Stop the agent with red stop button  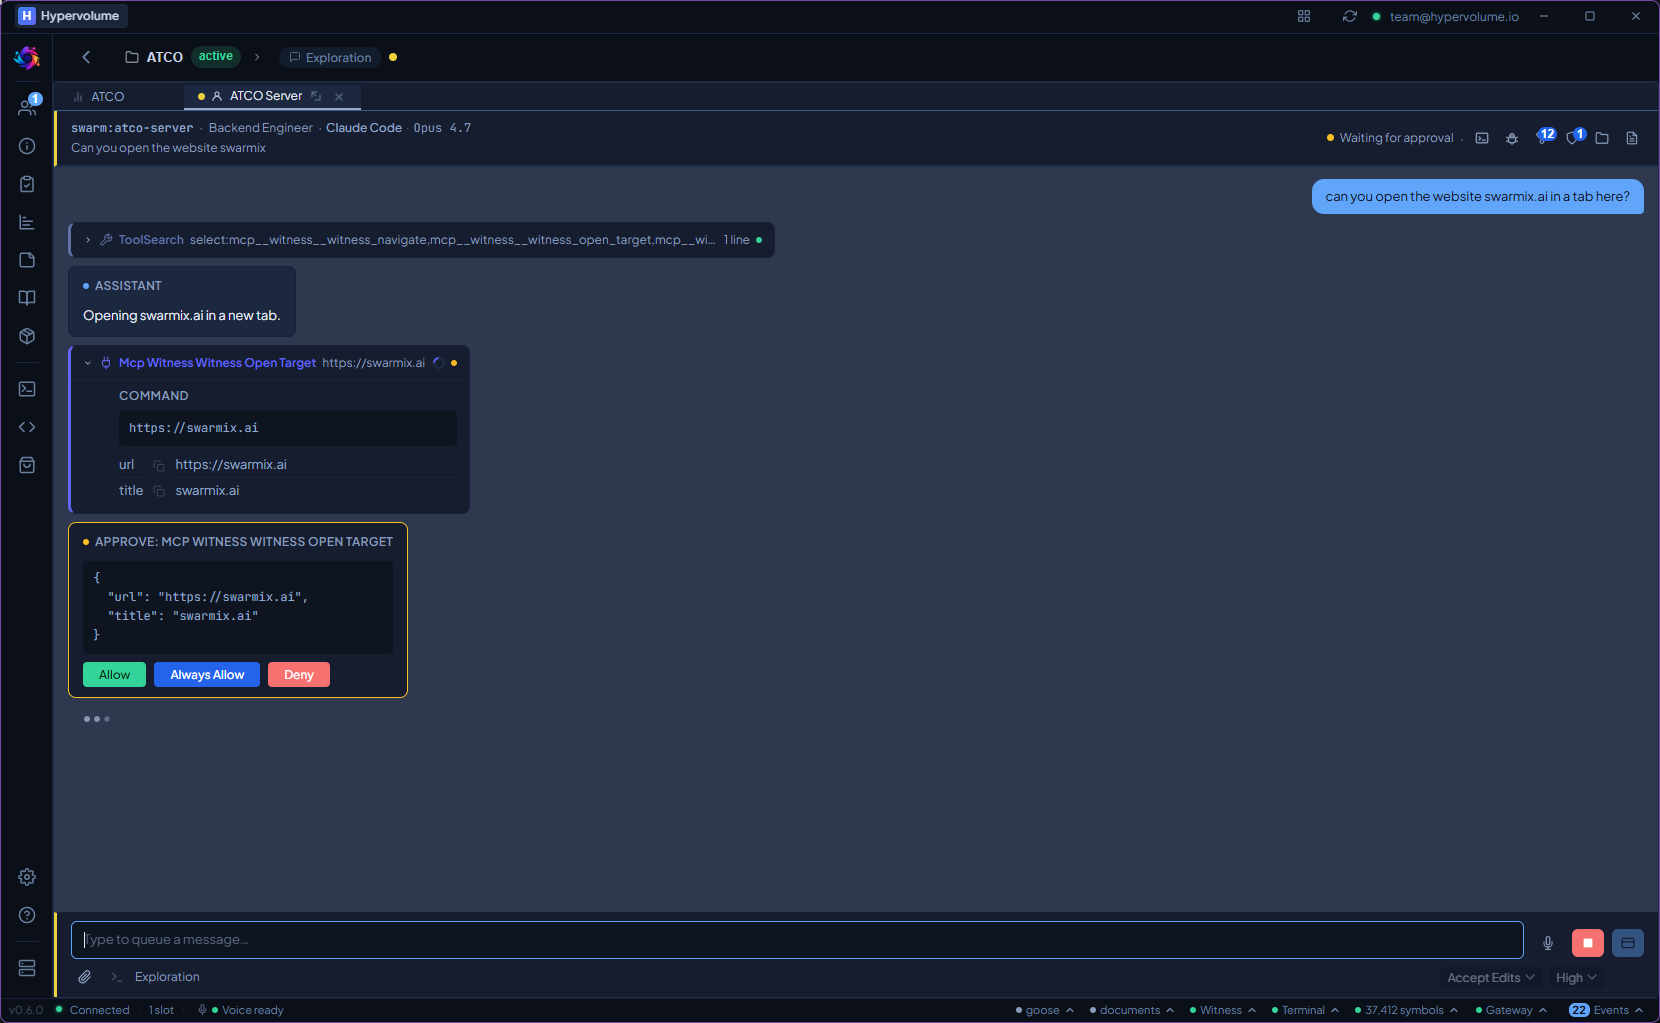coord(1588,943)
